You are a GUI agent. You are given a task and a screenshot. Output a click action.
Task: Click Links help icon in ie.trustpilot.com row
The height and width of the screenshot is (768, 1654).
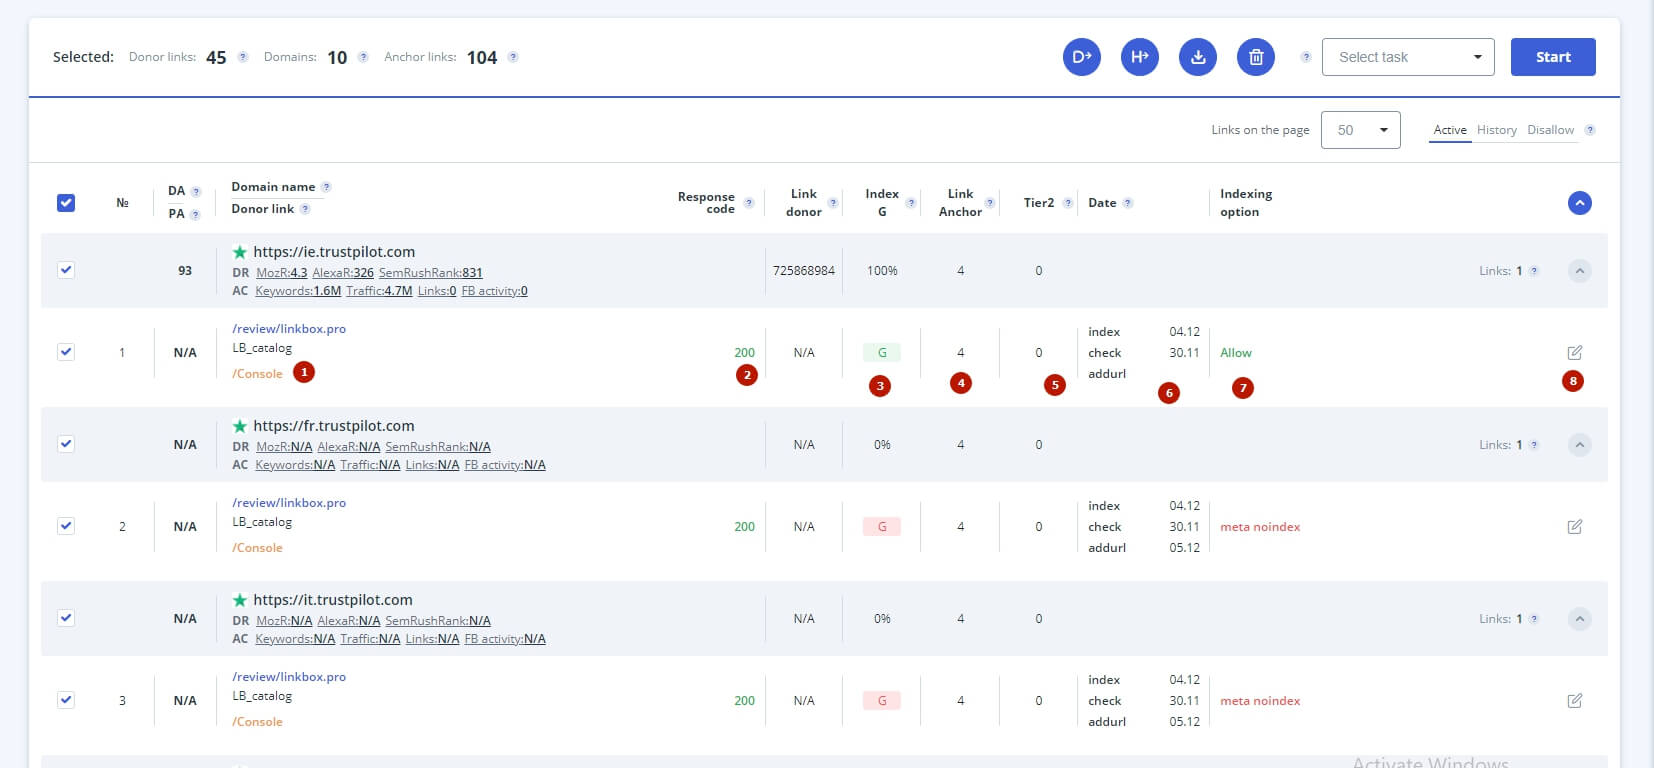(x=1534, y=271)
